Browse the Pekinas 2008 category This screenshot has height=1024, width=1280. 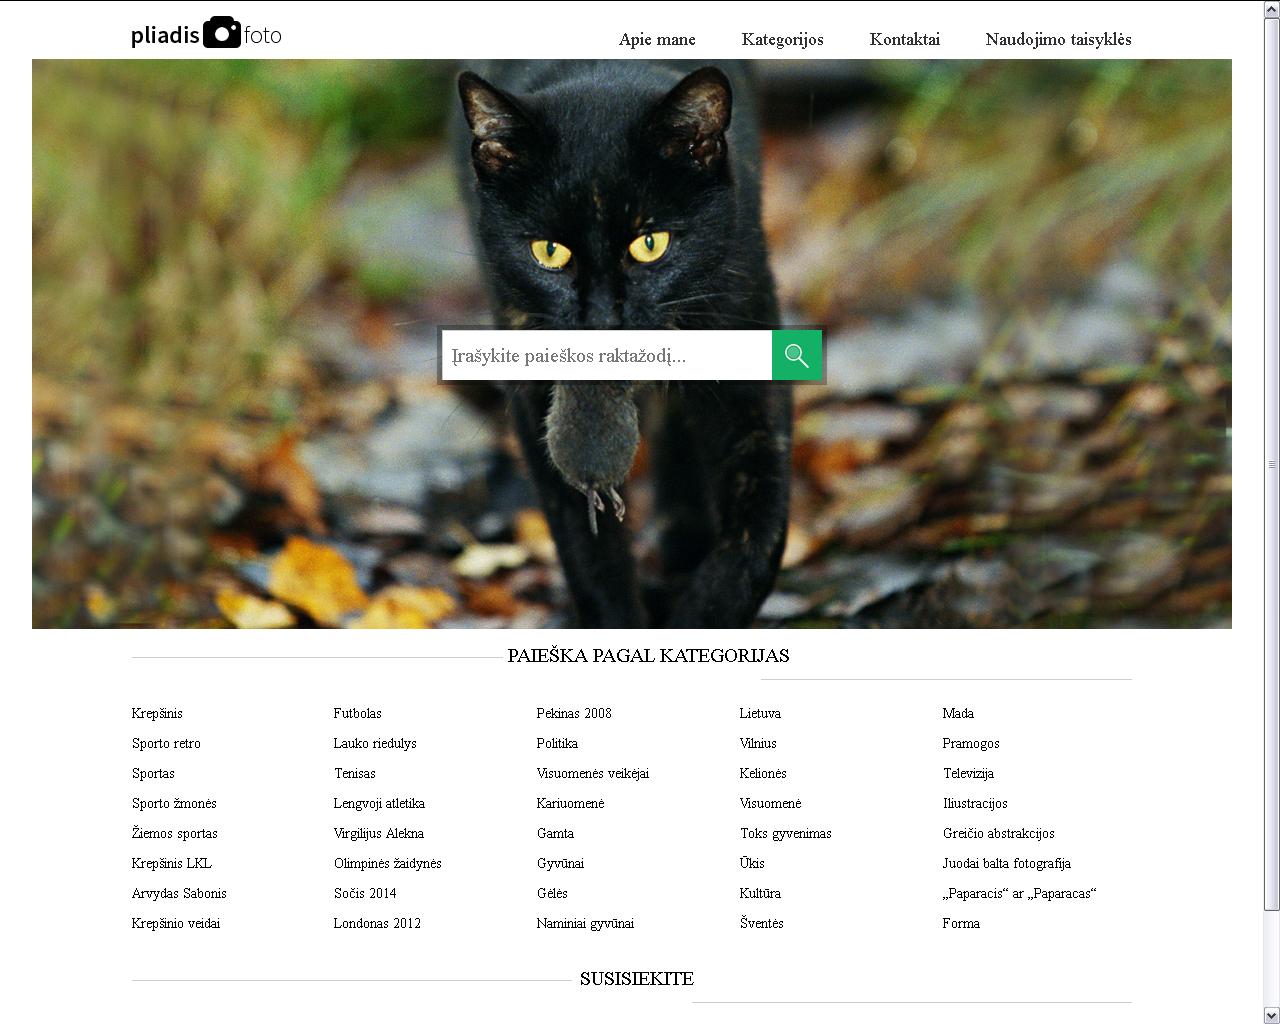[x=573, y=713]
